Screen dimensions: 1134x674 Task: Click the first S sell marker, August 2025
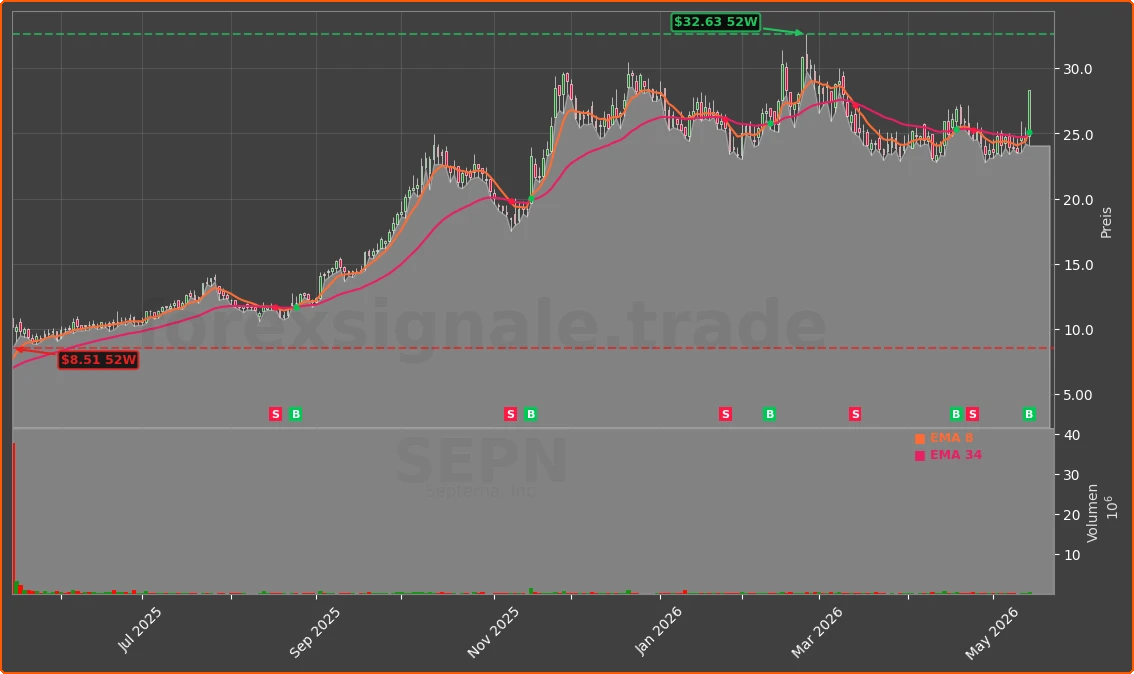coord(275,414)
